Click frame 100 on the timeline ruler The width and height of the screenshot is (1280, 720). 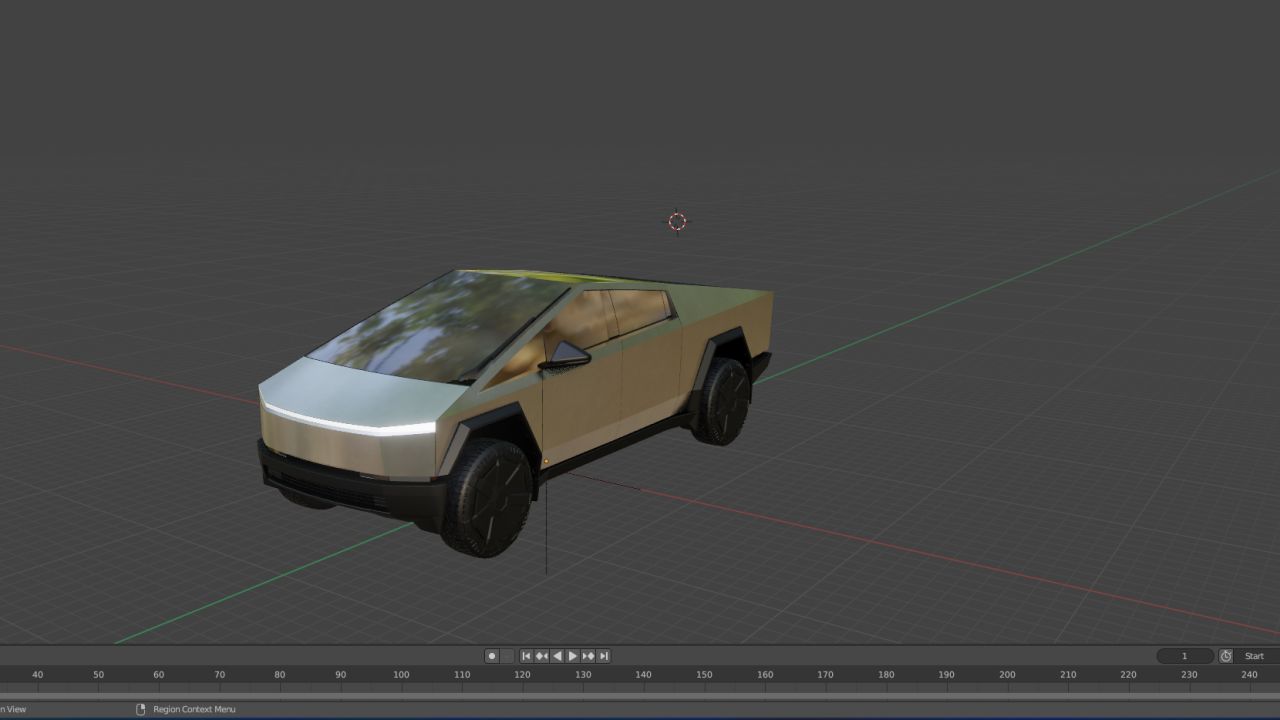(x=401, y=675)
